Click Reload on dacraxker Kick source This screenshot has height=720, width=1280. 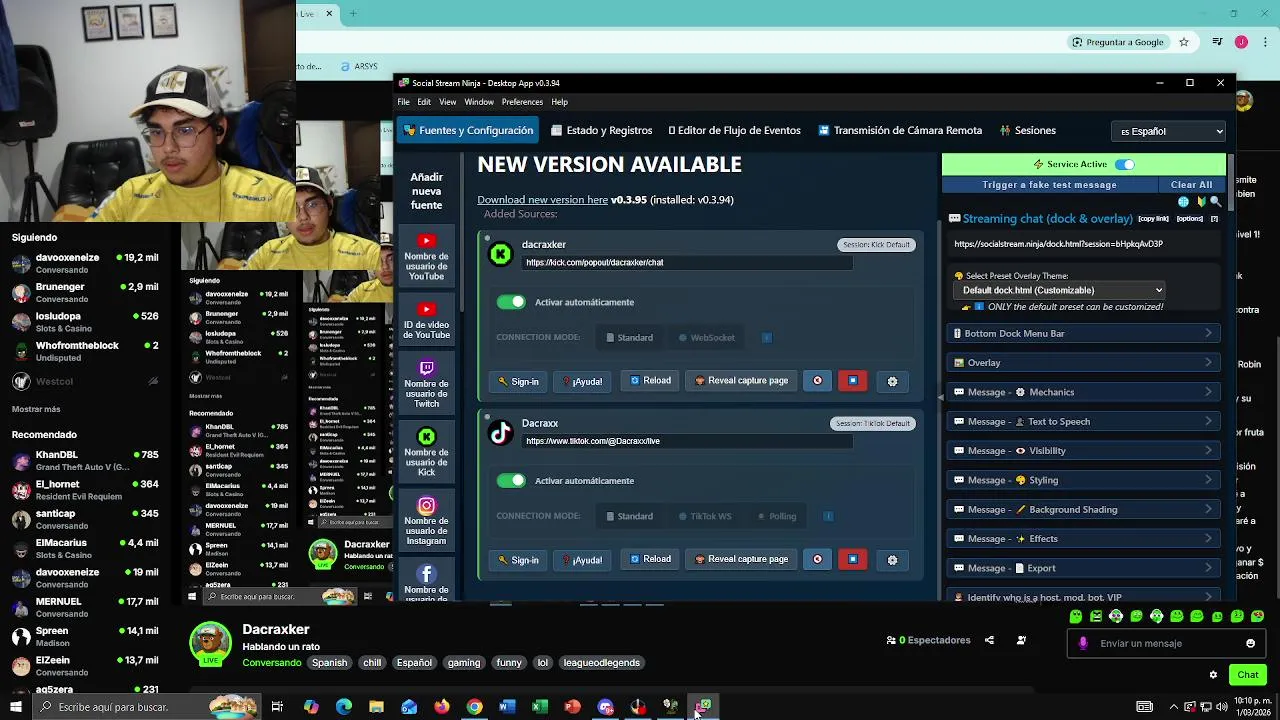point(651,381)
